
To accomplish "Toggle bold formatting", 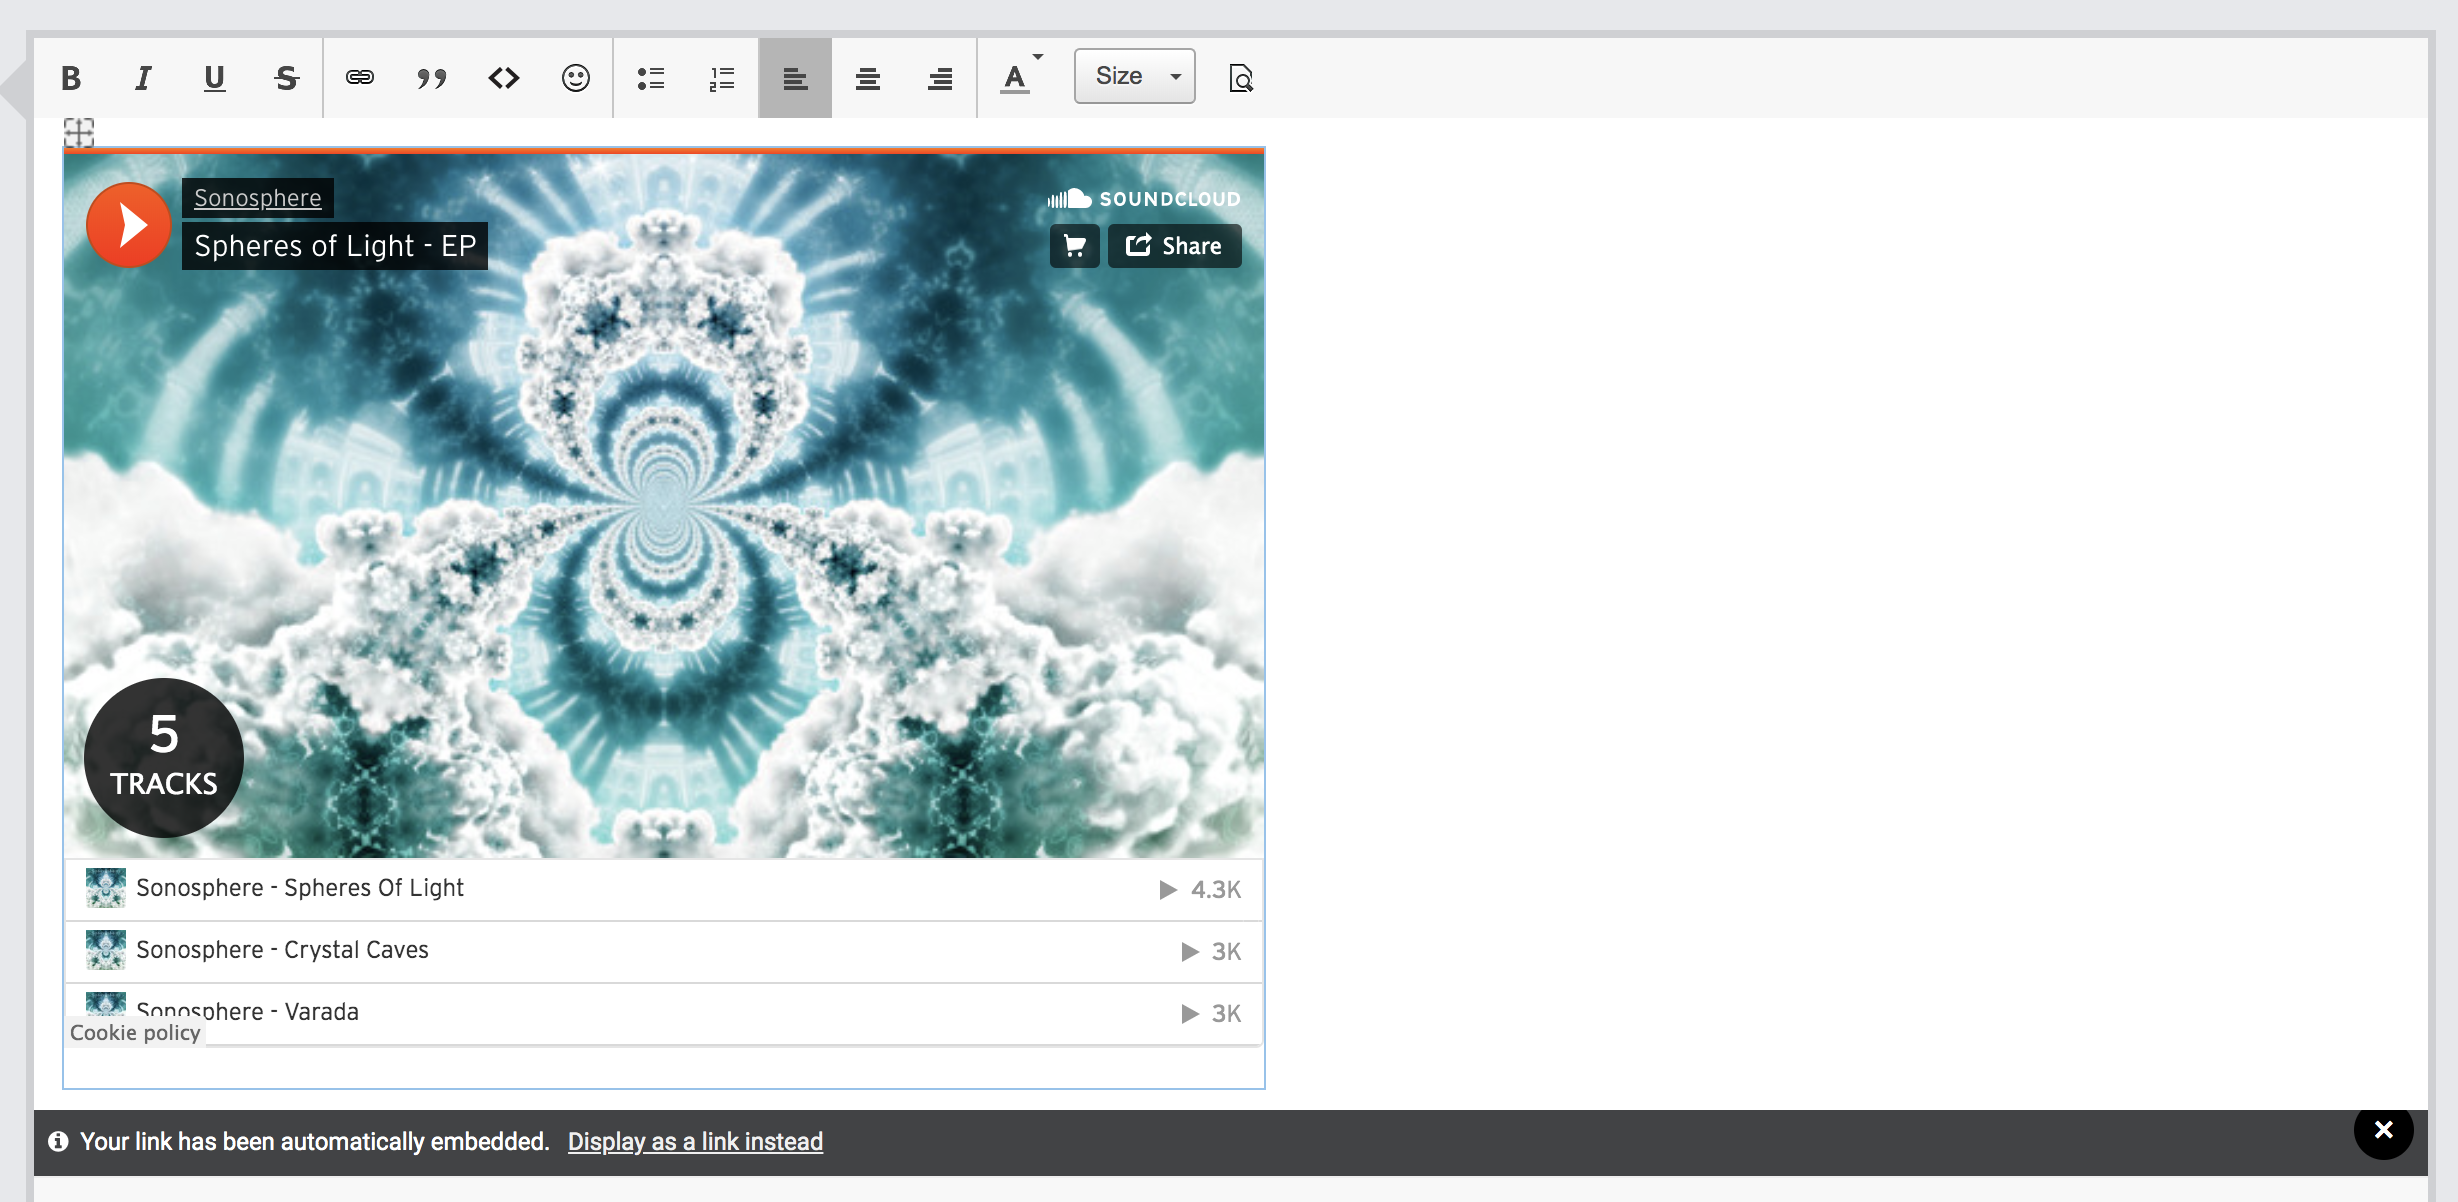I will [71, 78].
